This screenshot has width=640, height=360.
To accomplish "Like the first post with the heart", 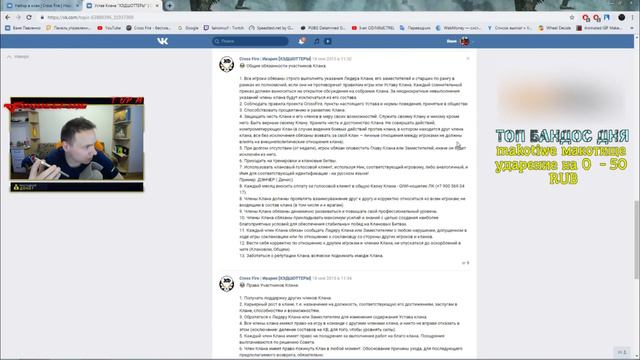I will (465, 263).
